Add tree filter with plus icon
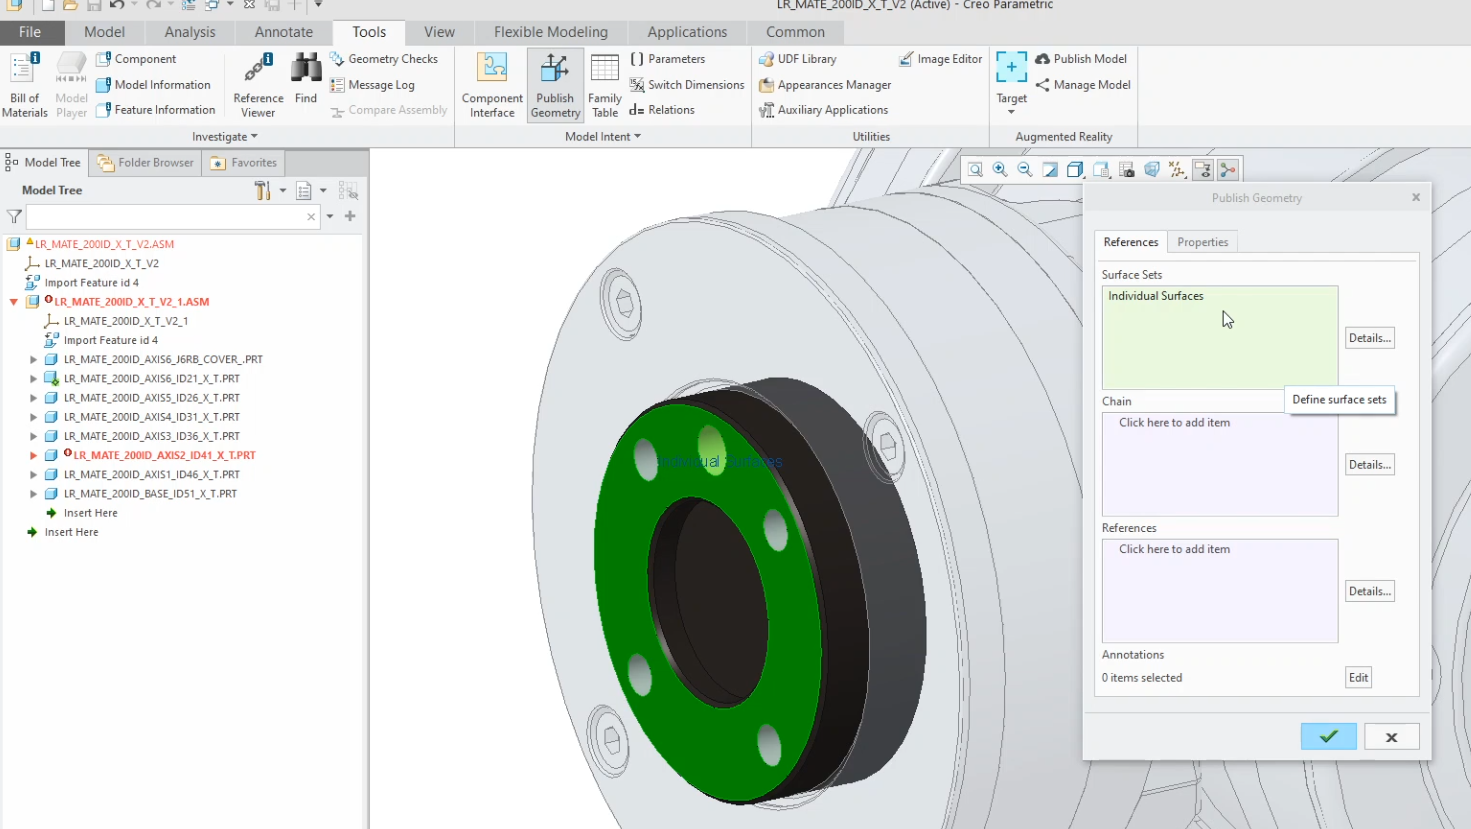The height and width of the screenshot is (829, 1471). click(x=350, y=216)
